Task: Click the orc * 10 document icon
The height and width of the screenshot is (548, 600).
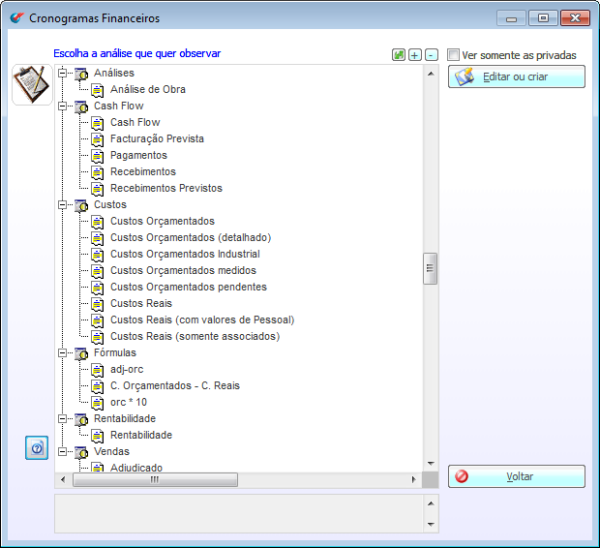Action: [98, 403]
